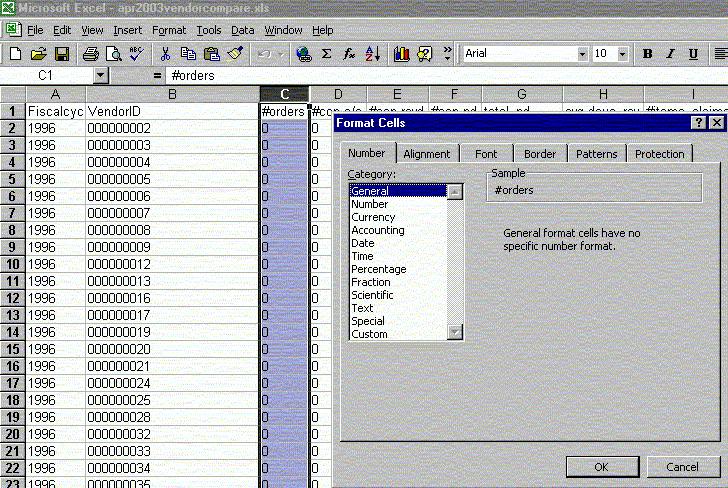Expand More Buttons toolbar chevron
The width and height of the screenshot is (728, 488).
447,54
